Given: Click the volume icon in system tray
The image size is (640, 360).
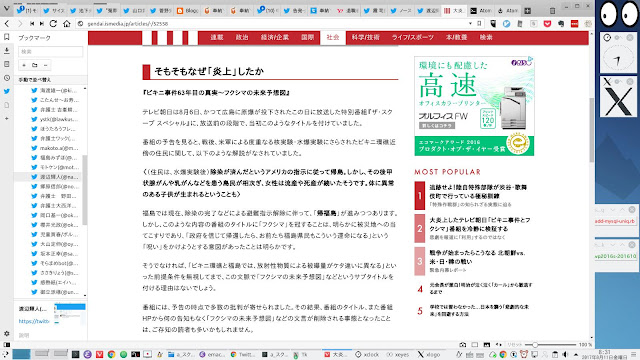Looking at the screenshot, I should pos(565,354).
